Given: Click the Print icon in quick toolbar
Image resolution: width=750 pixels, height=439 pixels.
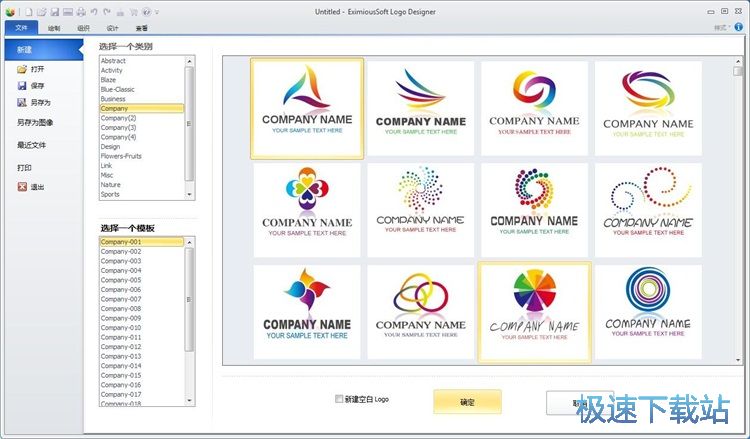Looking at the screenshot, I should click(x=81, y=12).
